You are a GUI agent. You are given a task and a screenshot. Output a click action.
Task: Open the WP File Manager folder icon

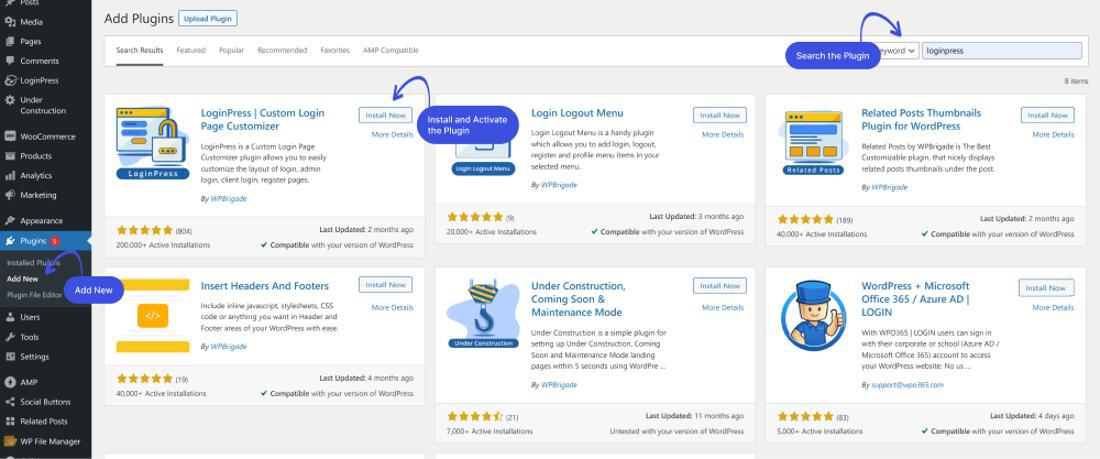pyautogui.click(x=10, y=441)
